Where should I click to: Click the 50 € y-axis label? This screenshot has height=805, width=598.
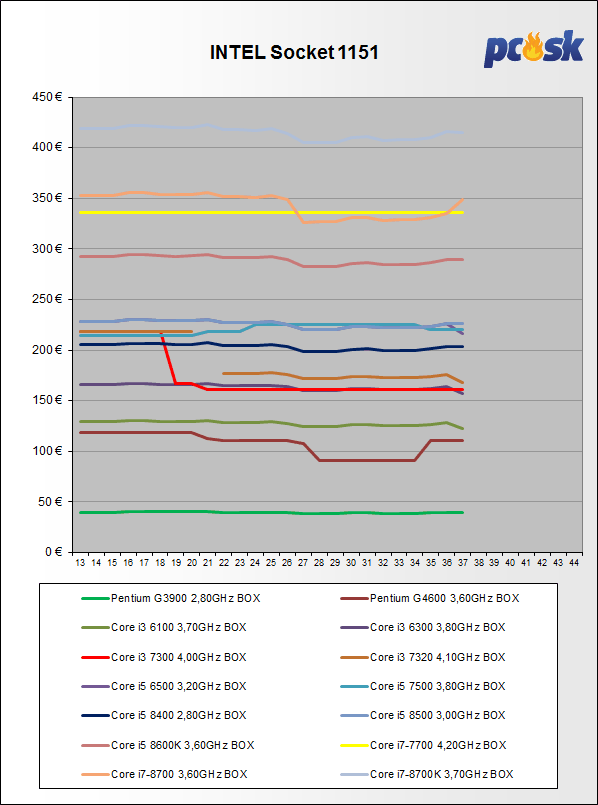[x=50, y=502]
